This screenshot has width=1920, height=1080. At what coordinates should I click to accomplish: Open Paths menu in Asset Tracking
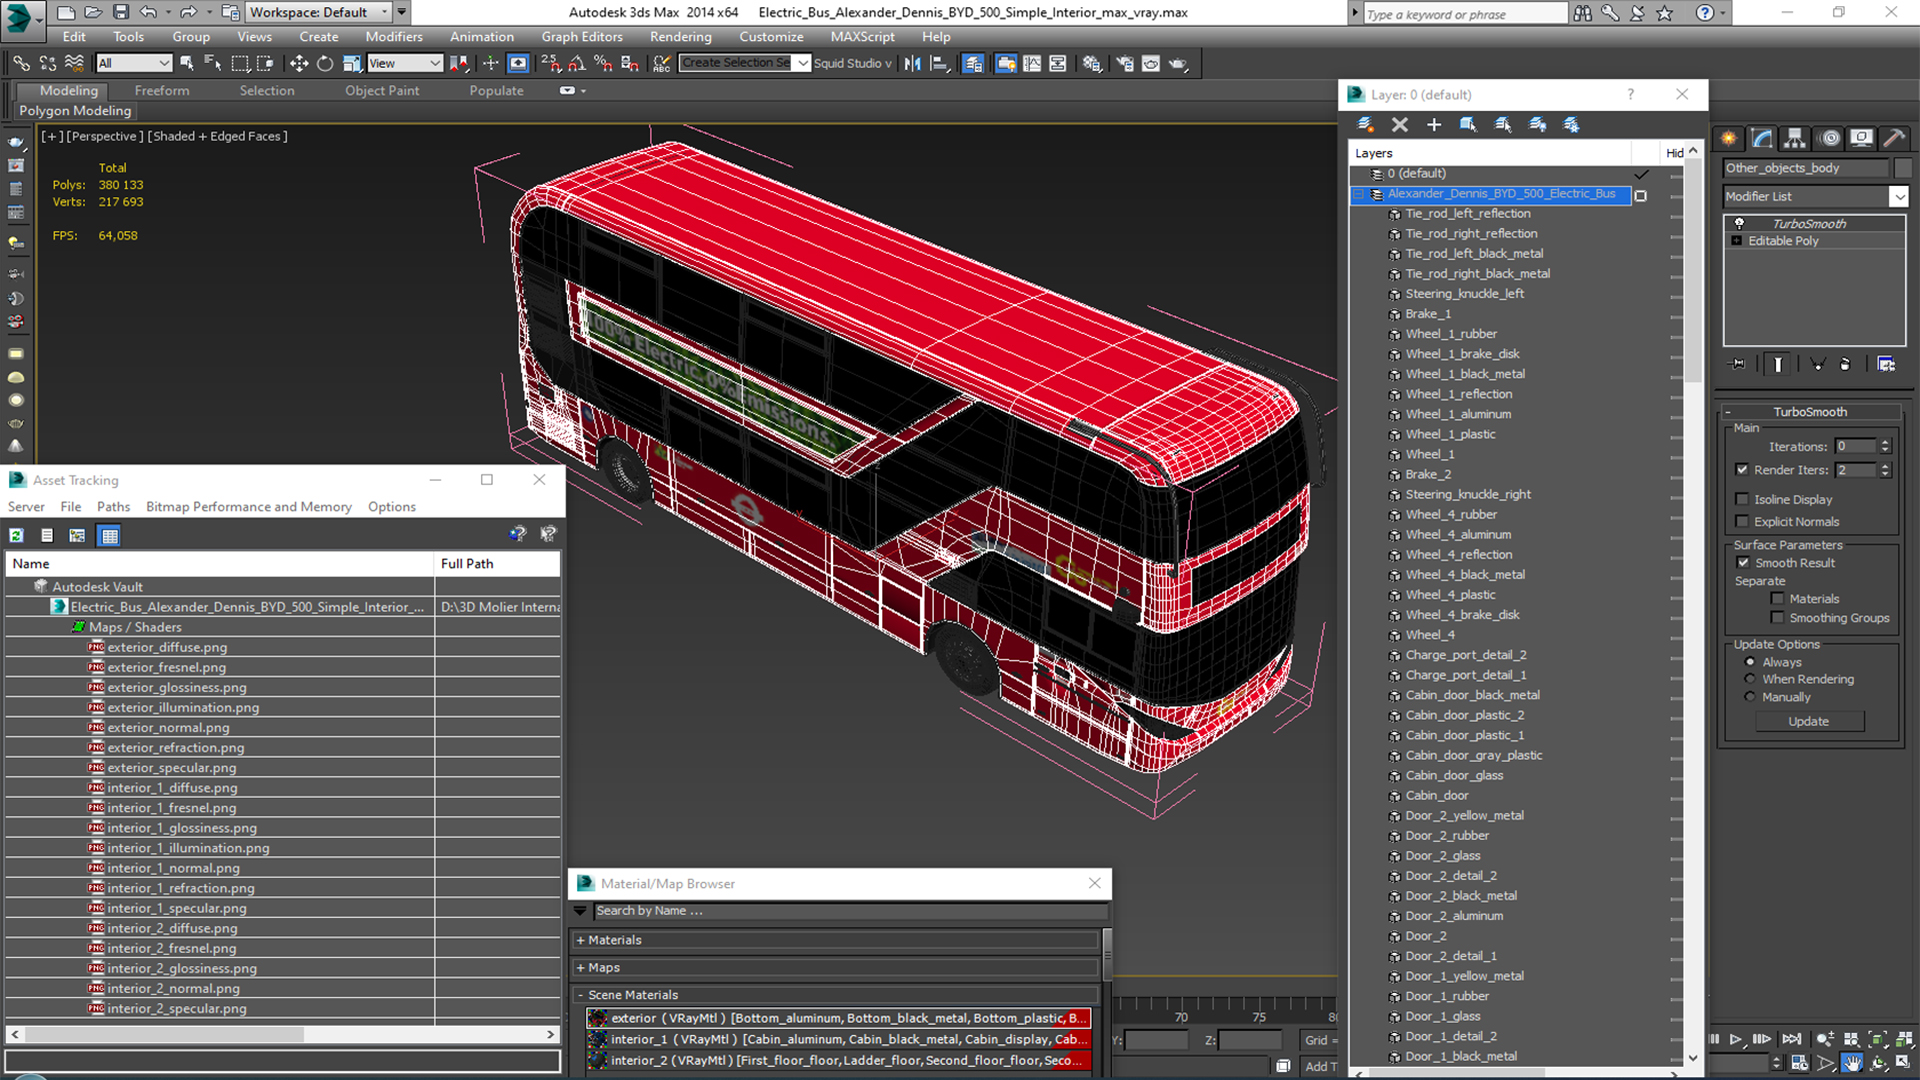113,507
